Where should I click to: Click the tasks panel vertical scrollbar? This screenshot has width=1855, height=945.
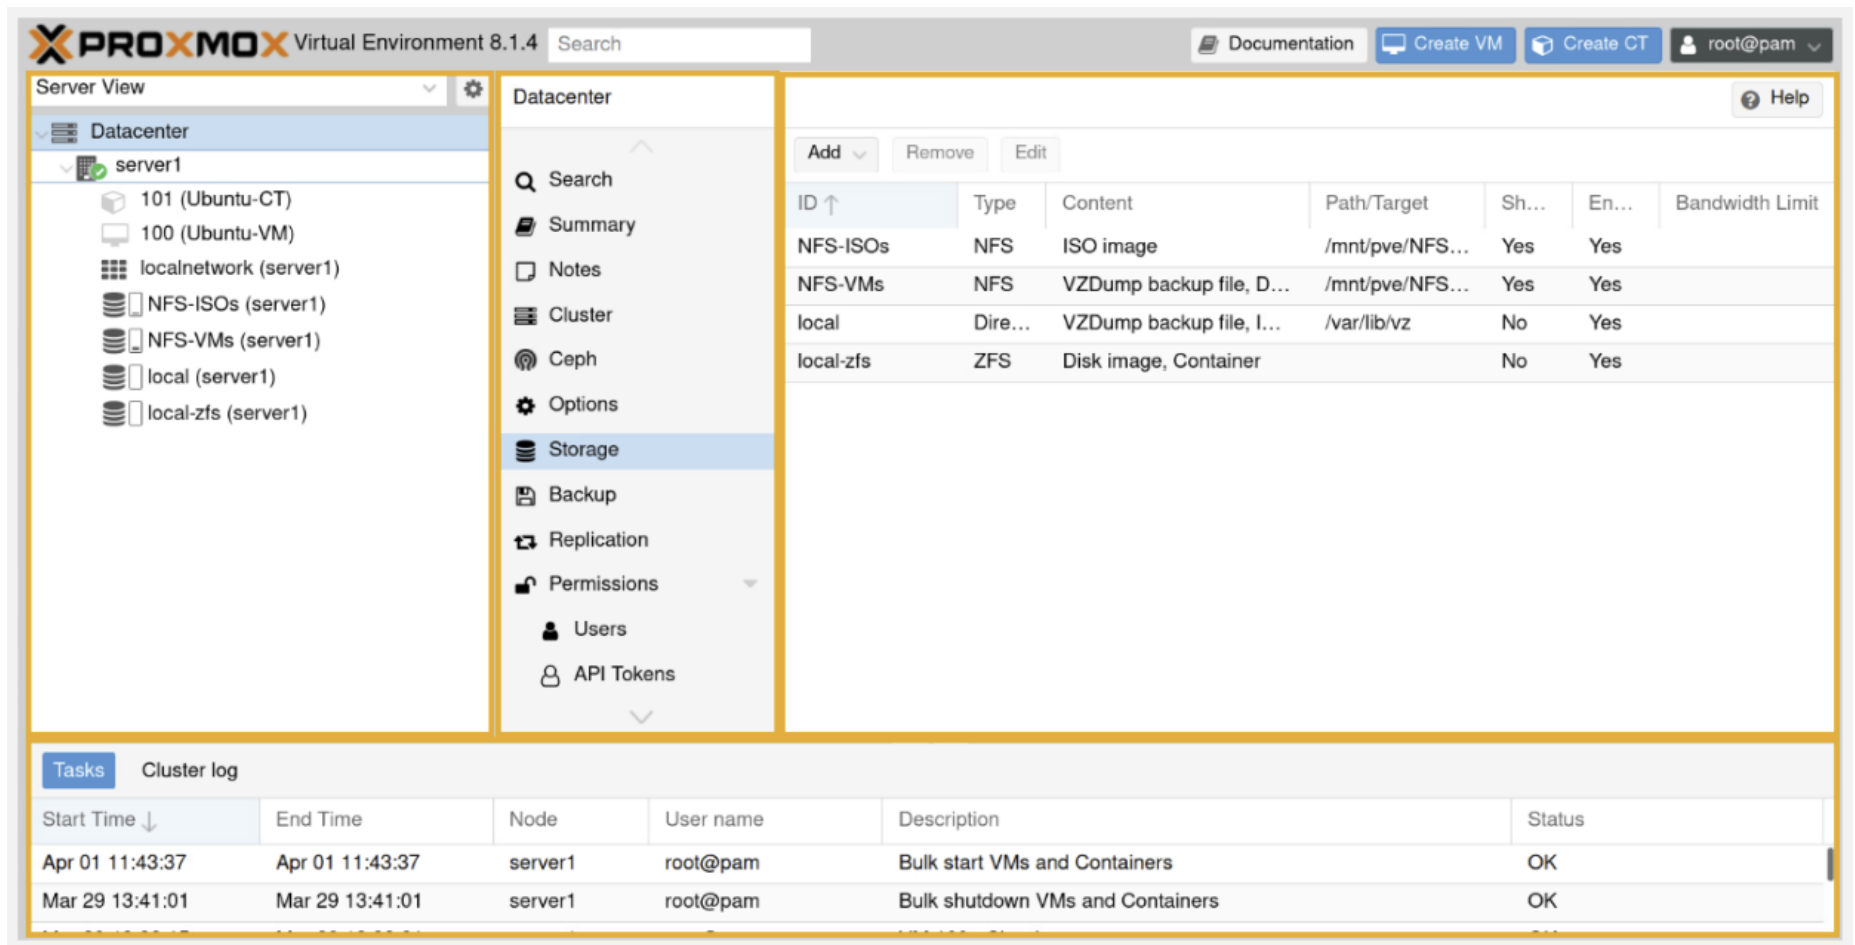point(1830,866)
